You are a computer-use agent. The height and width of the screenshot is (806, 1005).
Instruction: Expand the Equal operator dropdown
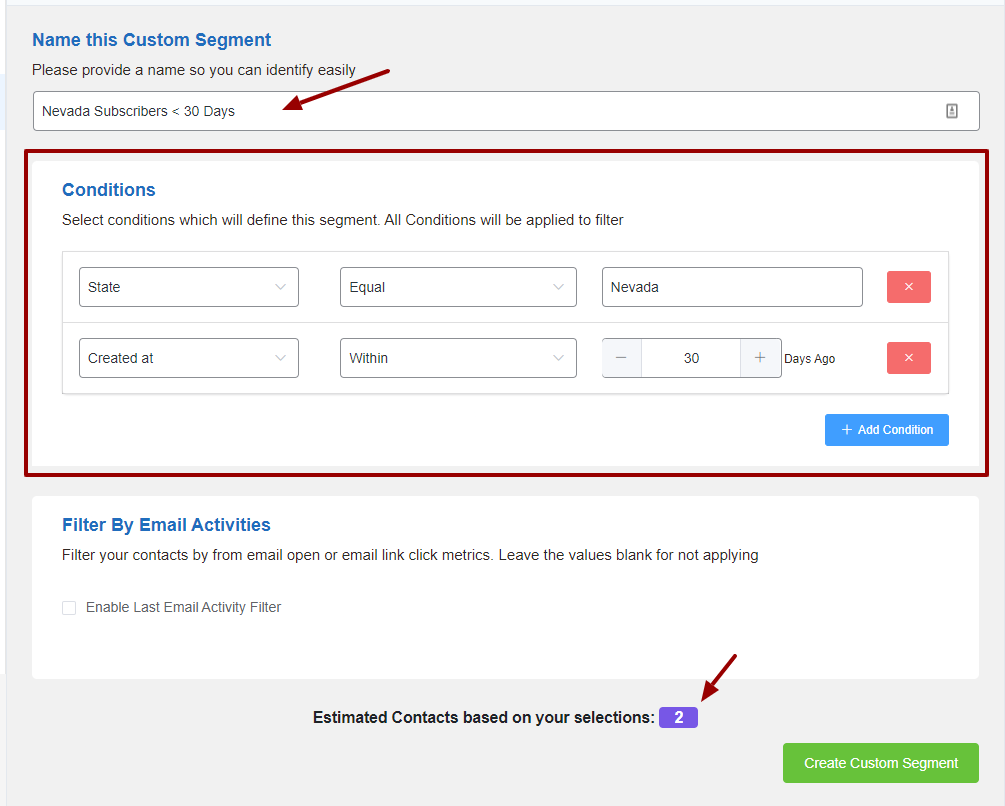pos(457,287)
